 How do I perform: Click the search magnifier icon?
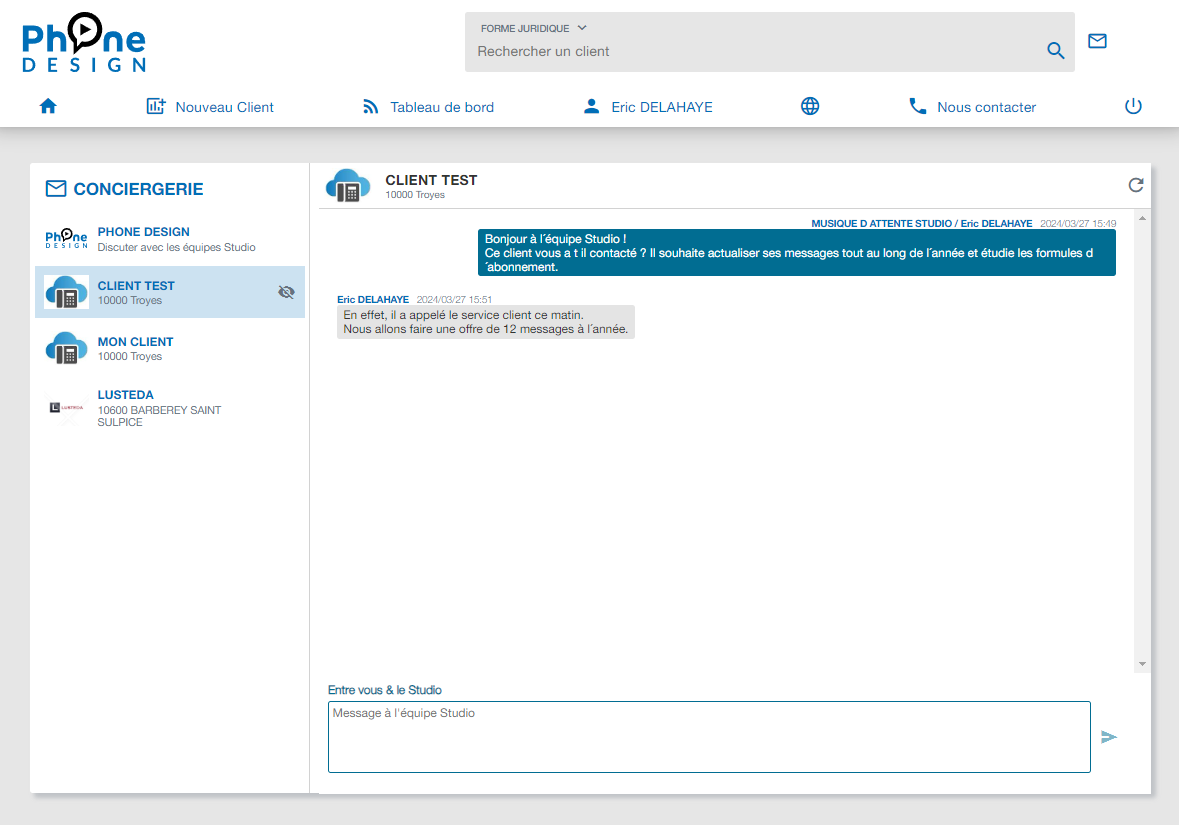pos(1055,51)
